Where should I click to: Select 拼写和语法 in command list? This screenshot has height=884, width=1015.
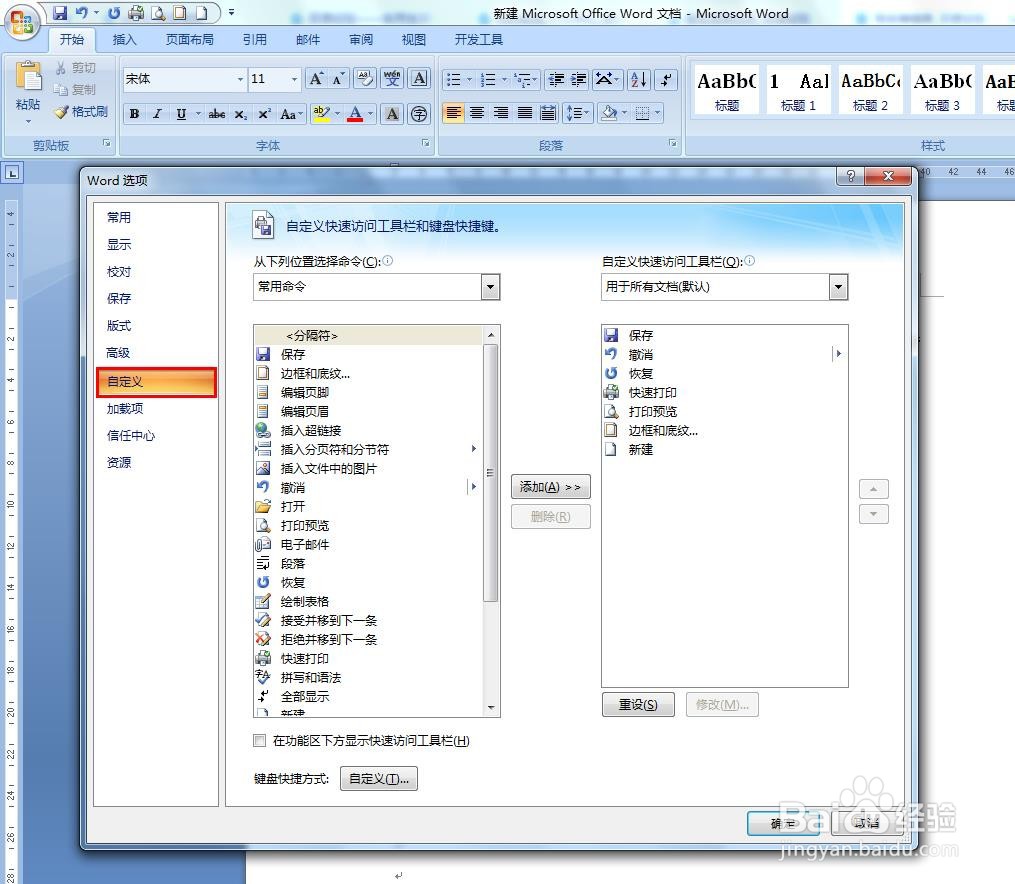pyautogui.click(x=368, y=678)
